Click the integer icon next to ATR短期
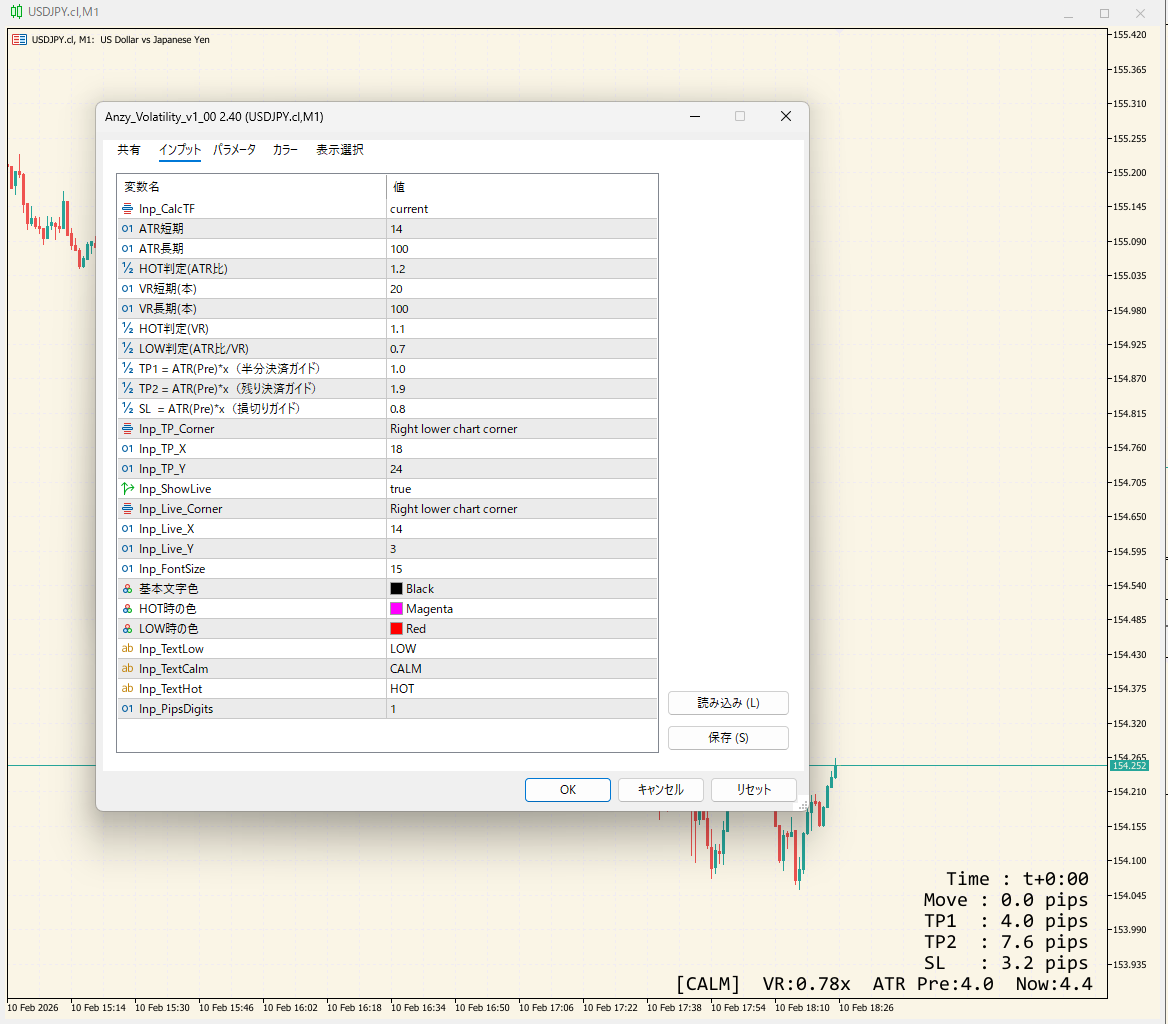1168x1024 pixels. coord(127,229)
